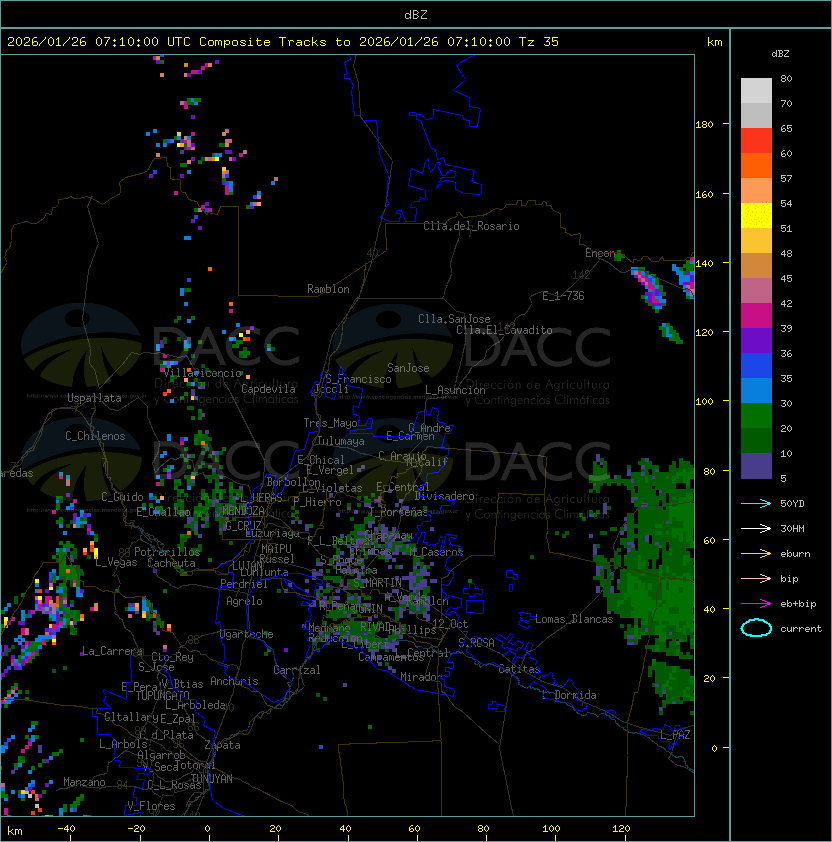Click the '-40' tick on bottom axis
The image size is (832, 842).
click(x=66, y=829)
